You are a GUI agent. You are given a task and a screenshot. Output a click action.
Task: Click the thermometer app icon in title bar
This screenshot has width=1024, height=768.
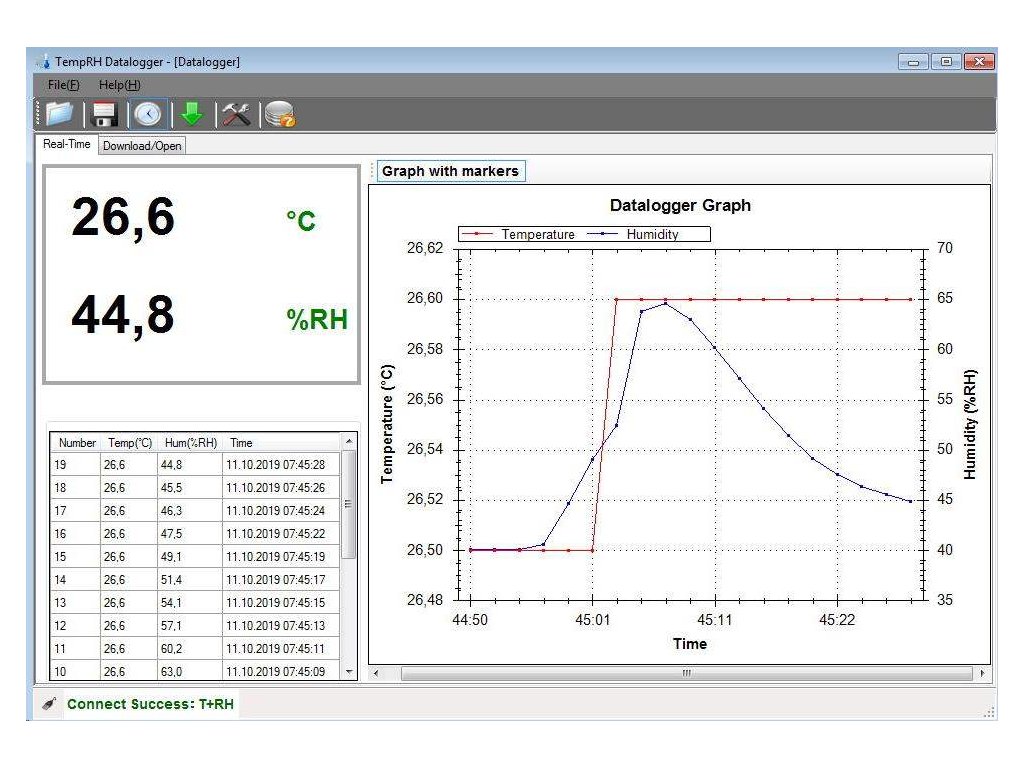pyautogui.click(x=43, y=62)
